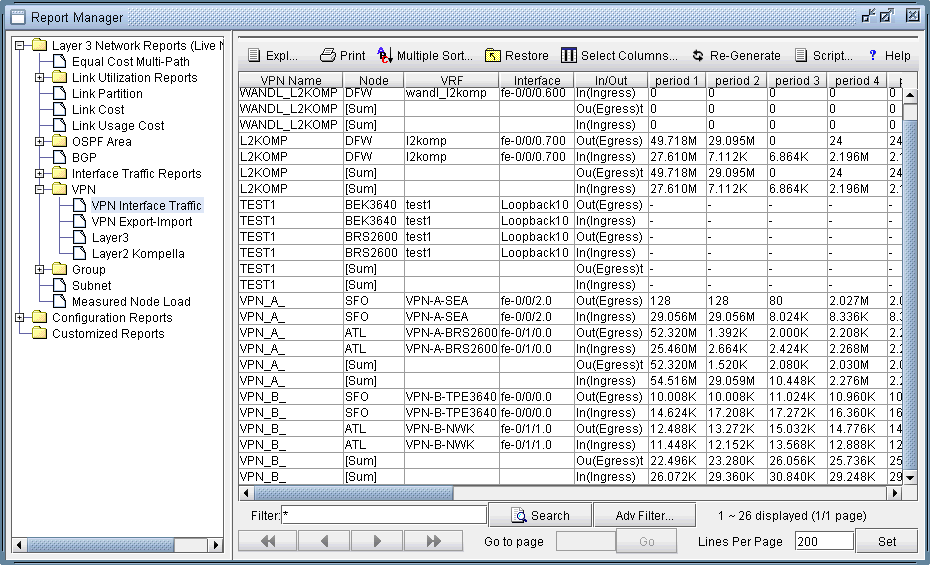Image resolution: width=930 pixels, height=565 pixels.
Task: Select Layer2 Kompella report in tree
Action: pyautogui.click(x=138, y=254)
